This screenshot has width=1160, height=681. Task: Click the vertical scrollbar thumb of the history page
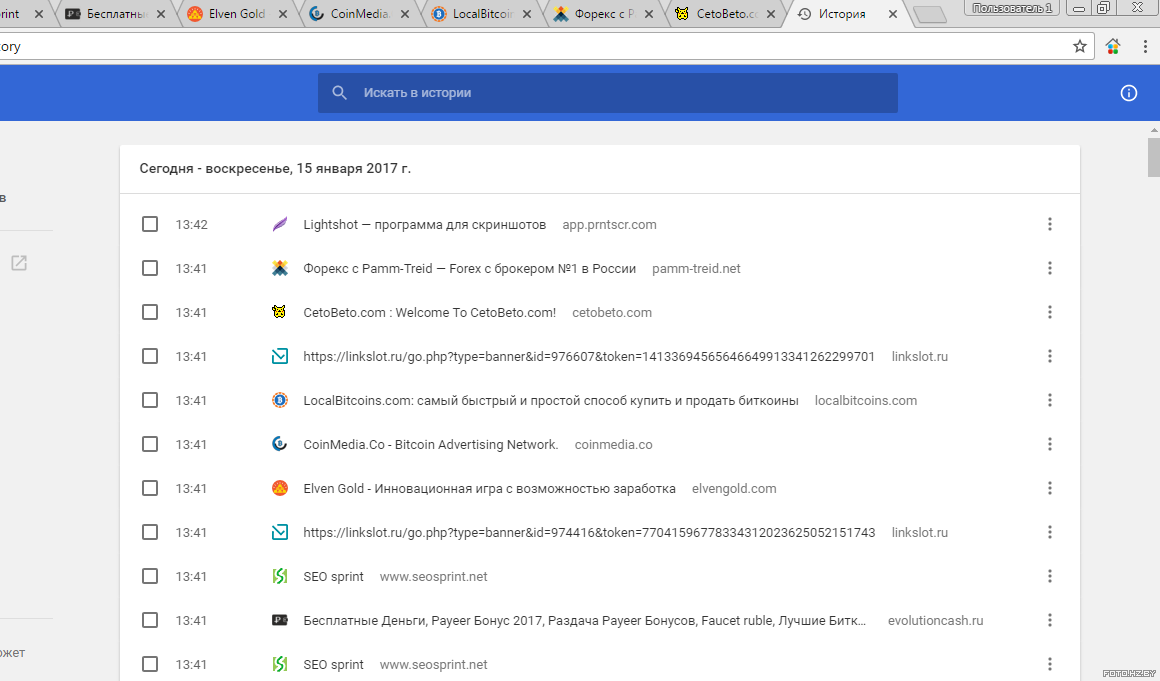tap(1153, 156)
